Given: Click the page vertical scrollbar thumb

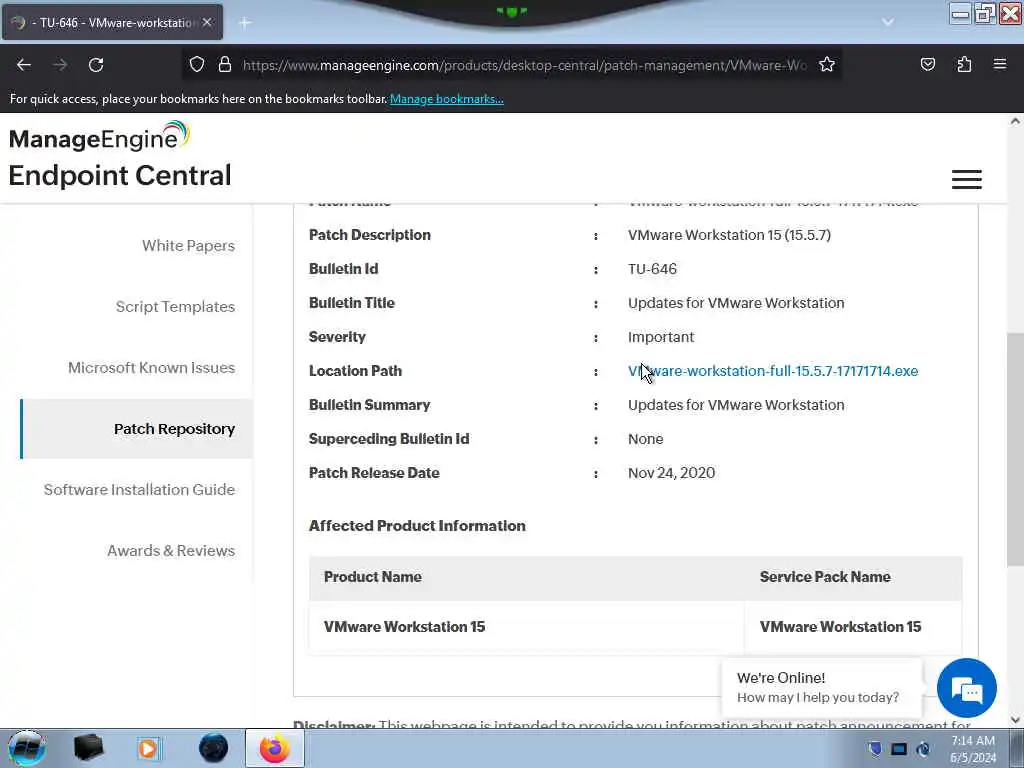Looking at the screenshot, I should [1015, 451].
